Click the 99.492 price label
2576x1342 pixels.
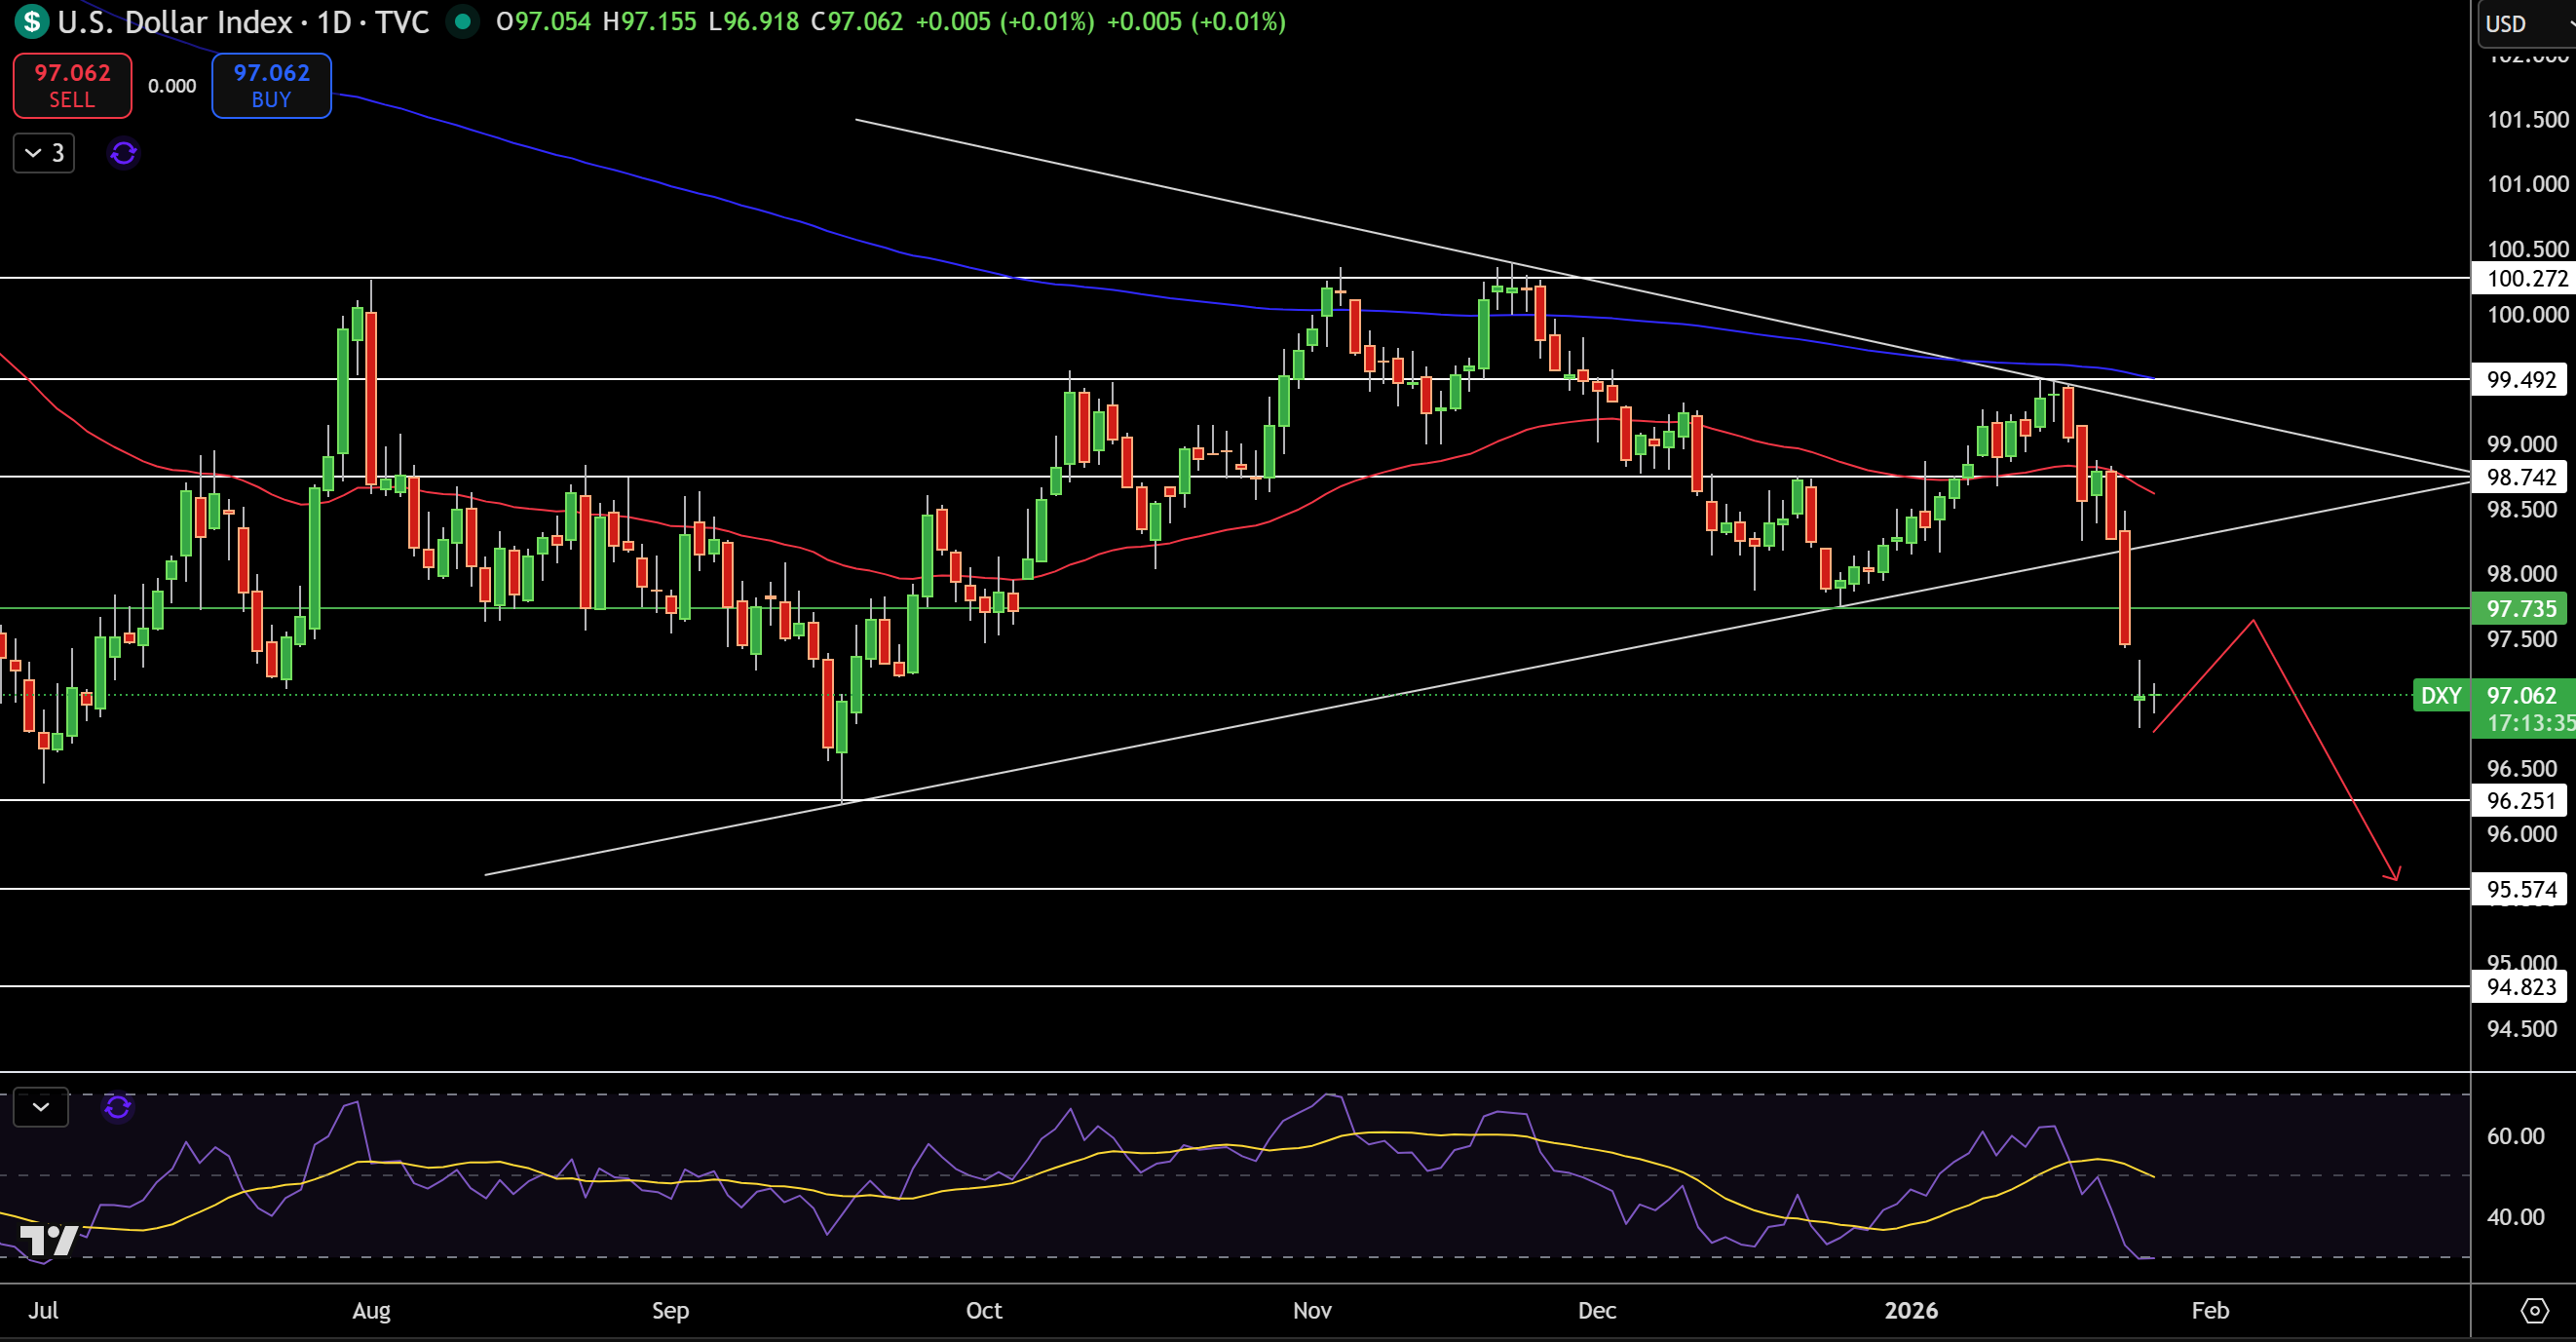[x=2520, y=379]
